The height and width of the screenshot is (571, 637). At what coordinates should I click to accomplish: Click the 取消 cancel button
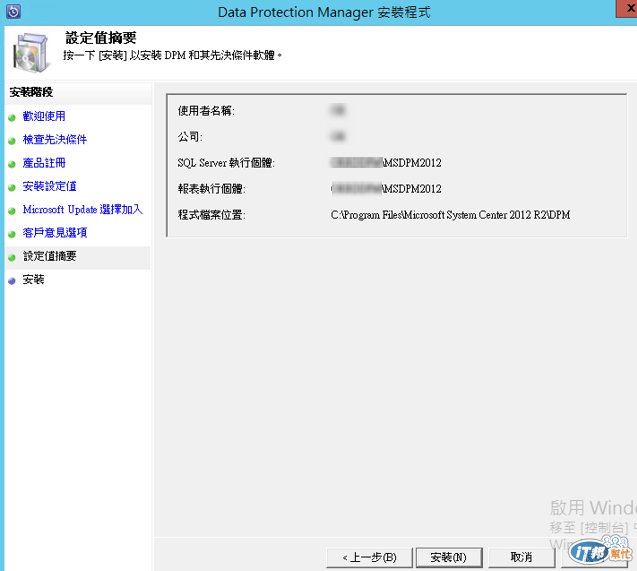522,558
